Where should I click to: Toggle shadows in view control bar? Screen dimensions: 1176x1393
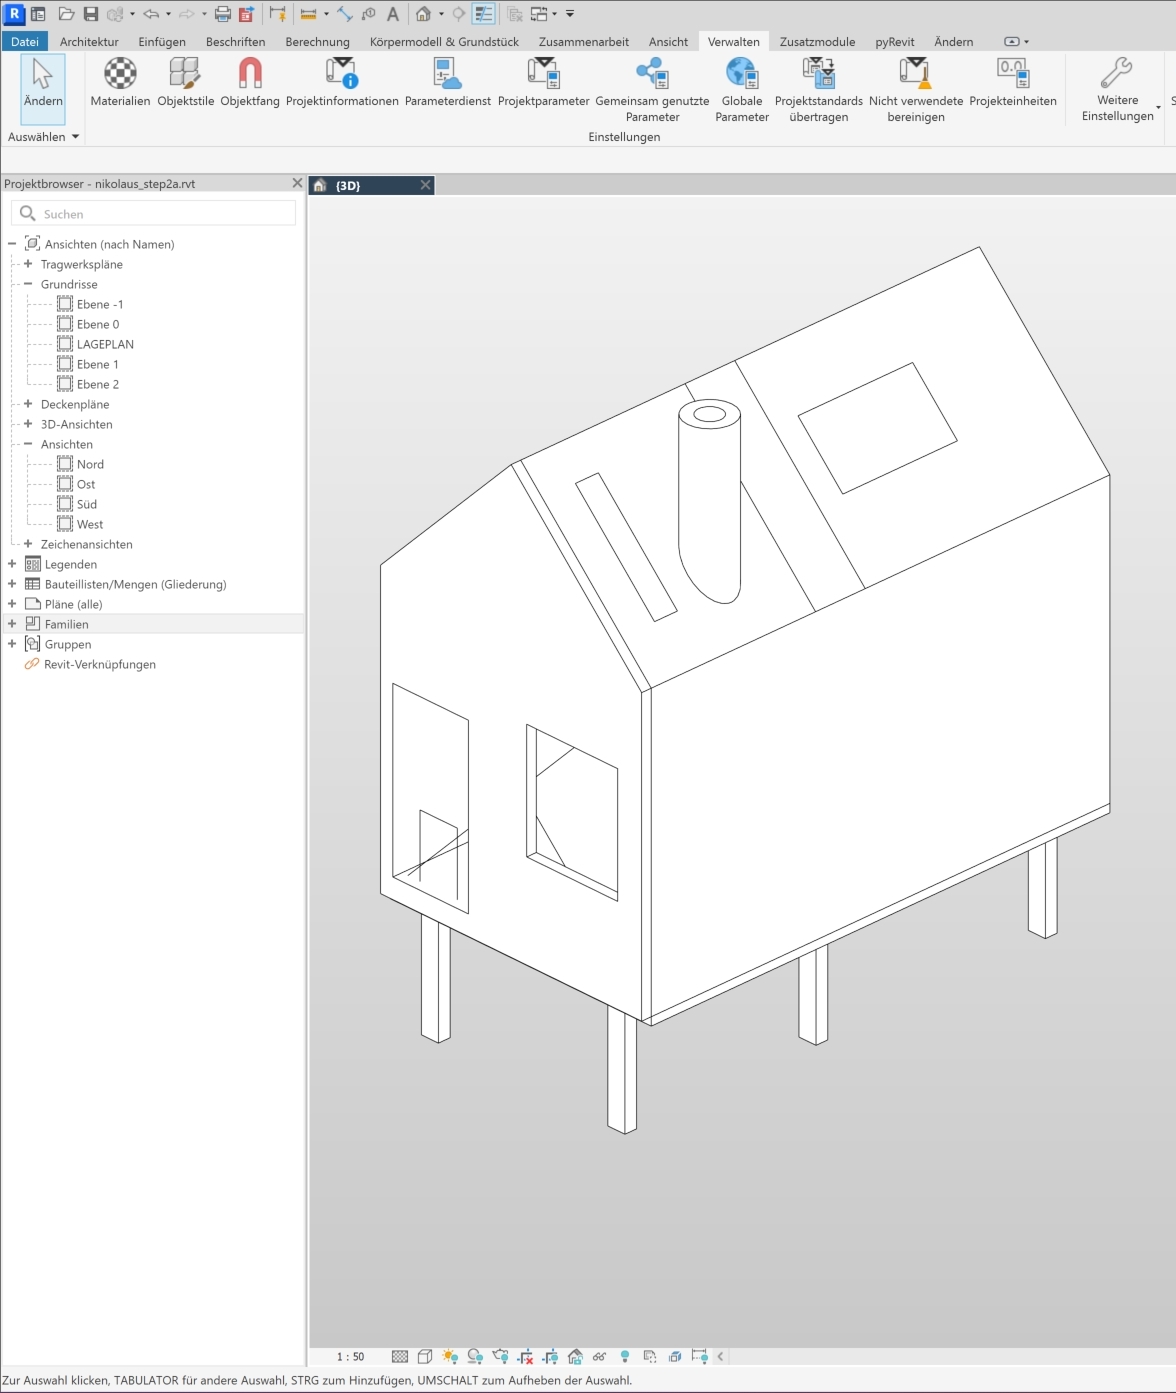(475, 1357)
